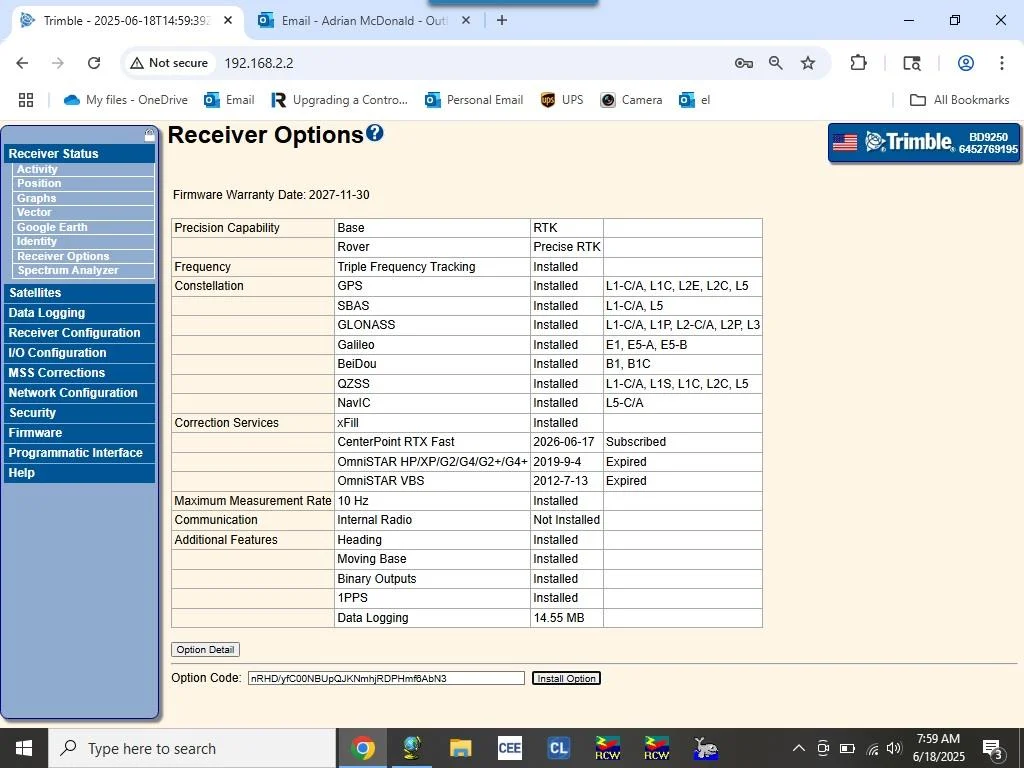Screen dimensions: 1024x768
Task: Open the Programmatic Interface menu
Action: click(x=79, y=453)
